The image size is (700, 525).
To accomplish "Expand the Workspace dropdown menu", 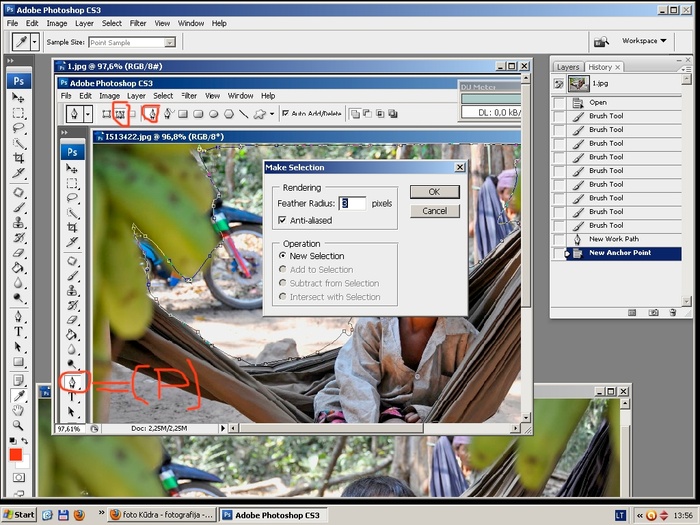I will (645, 41).
